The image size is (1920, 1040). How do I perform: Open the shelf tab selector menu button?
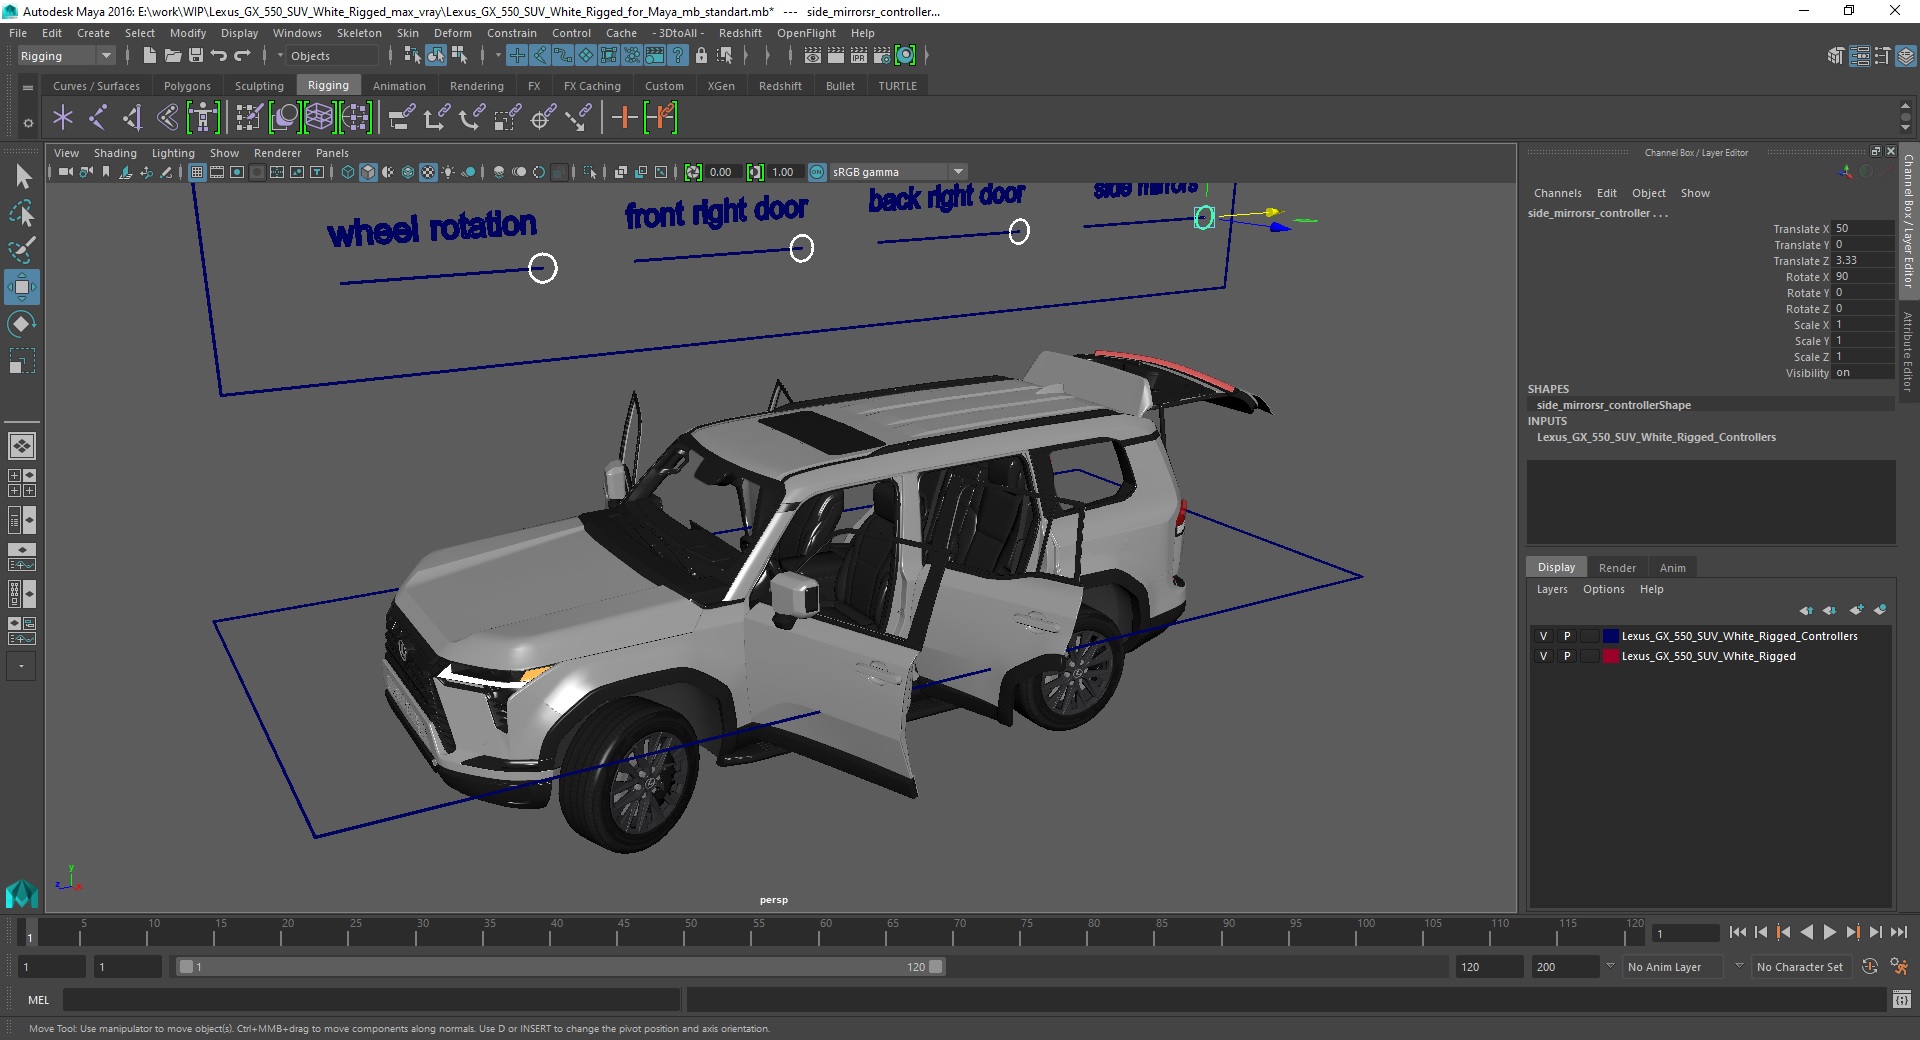tap(28, 87)
